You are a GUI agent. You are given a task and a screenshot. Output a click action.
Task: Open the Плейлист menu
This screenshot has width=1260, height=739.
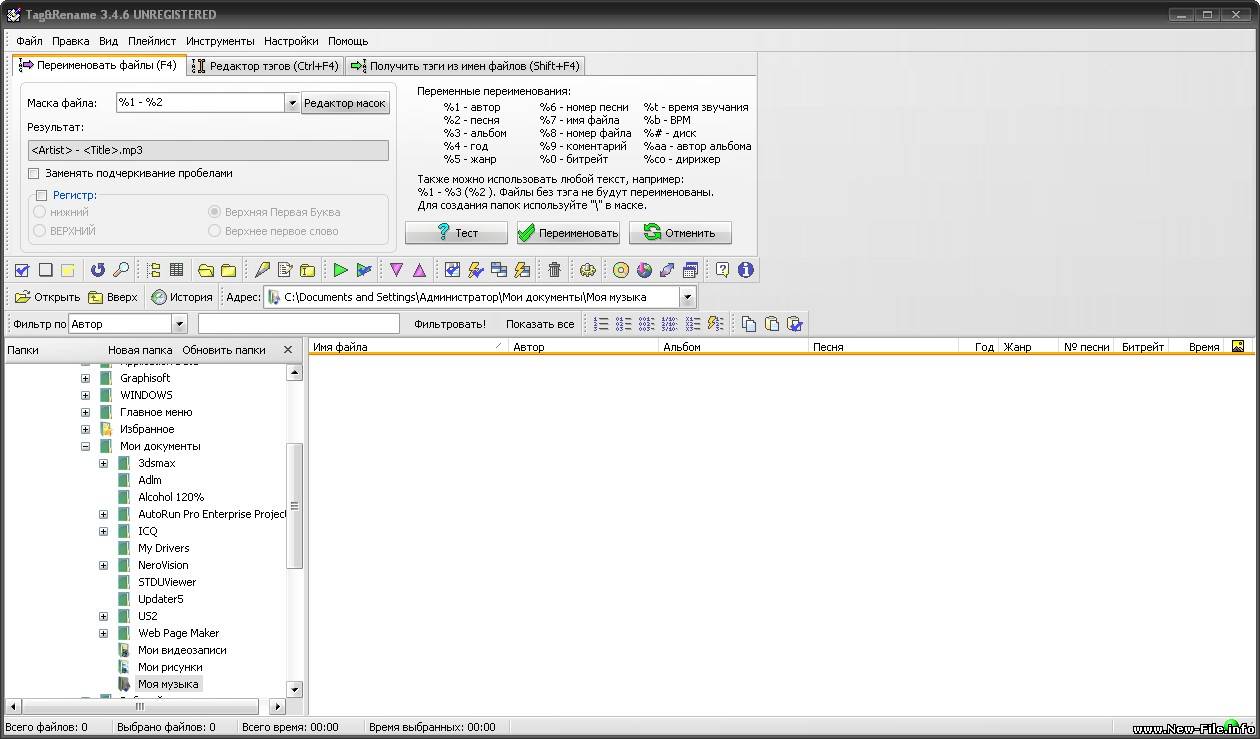(x=152, y=41)
